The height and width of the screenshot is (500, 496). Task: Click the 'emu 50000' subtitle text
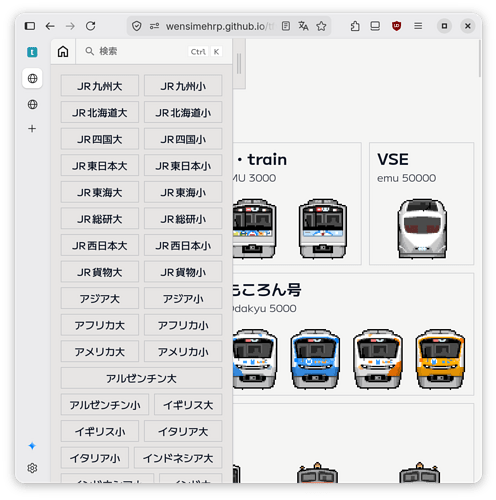[406, 178]
